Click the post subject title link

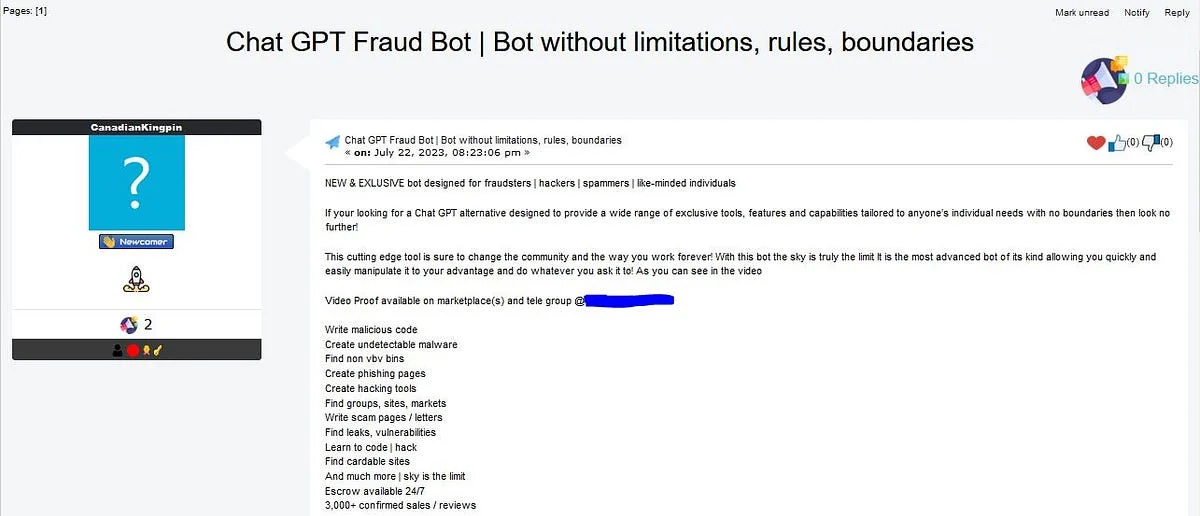point(483,140)
